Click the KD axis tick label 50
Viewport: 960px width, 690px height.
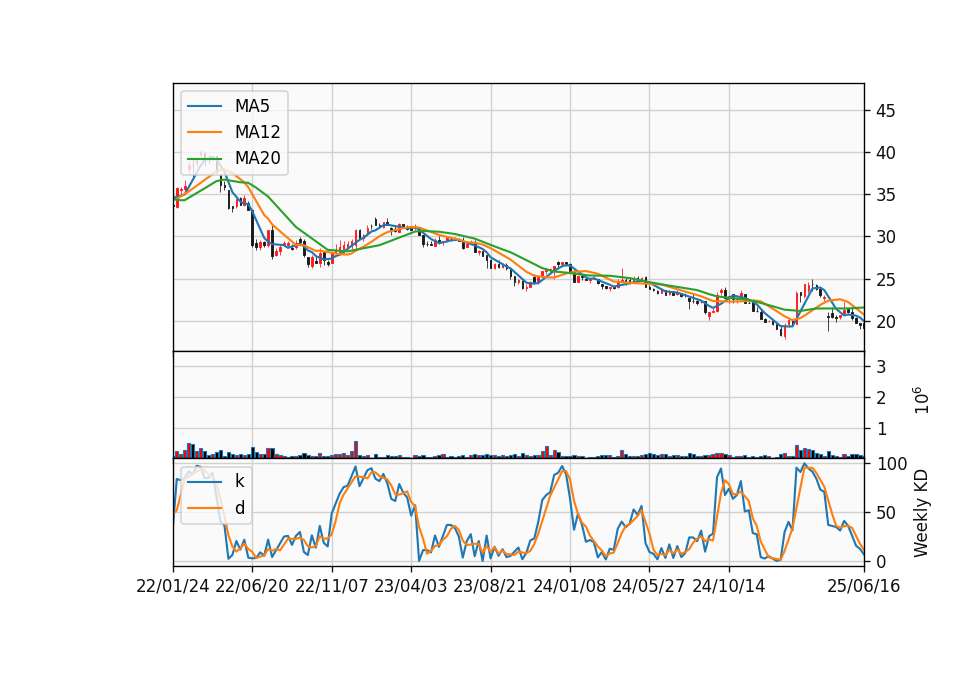pyautogui.click(x=887, y=513)
